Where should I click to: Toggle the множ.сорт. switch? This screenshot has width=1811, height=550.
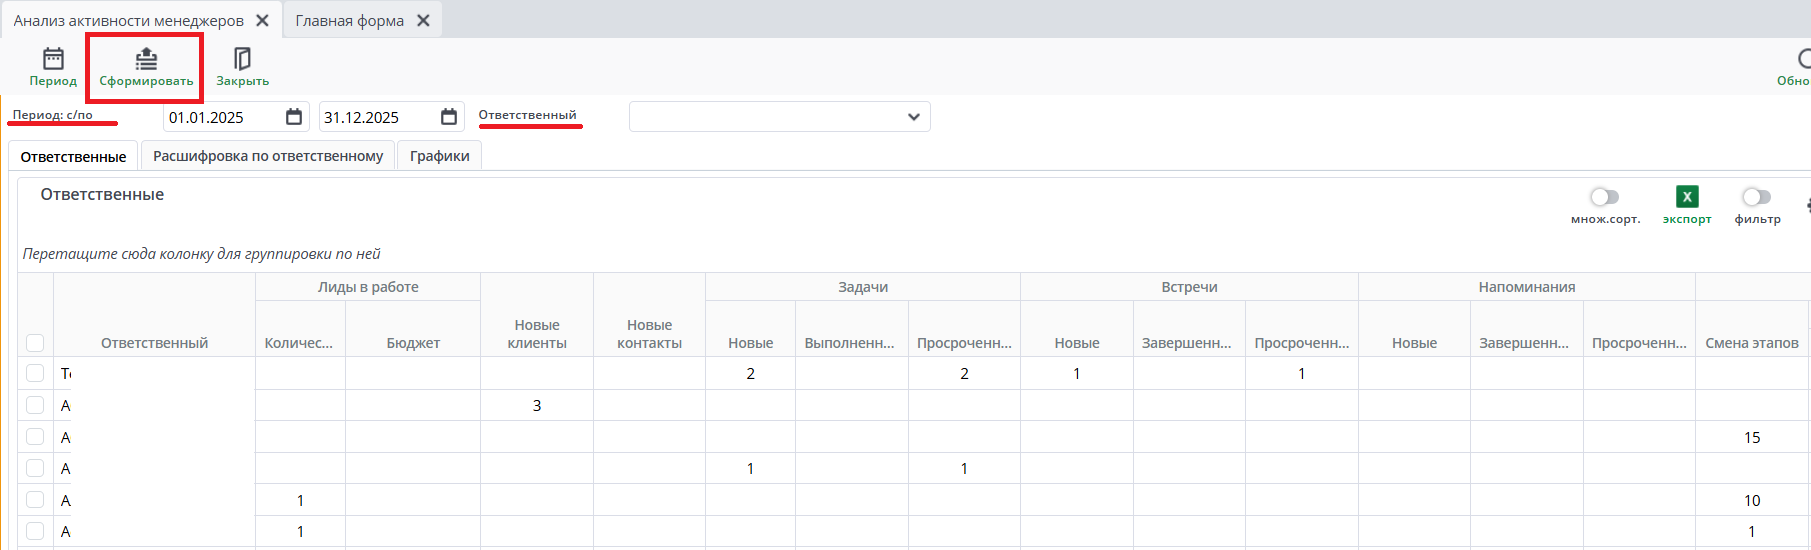click(x=1604, y=197)
